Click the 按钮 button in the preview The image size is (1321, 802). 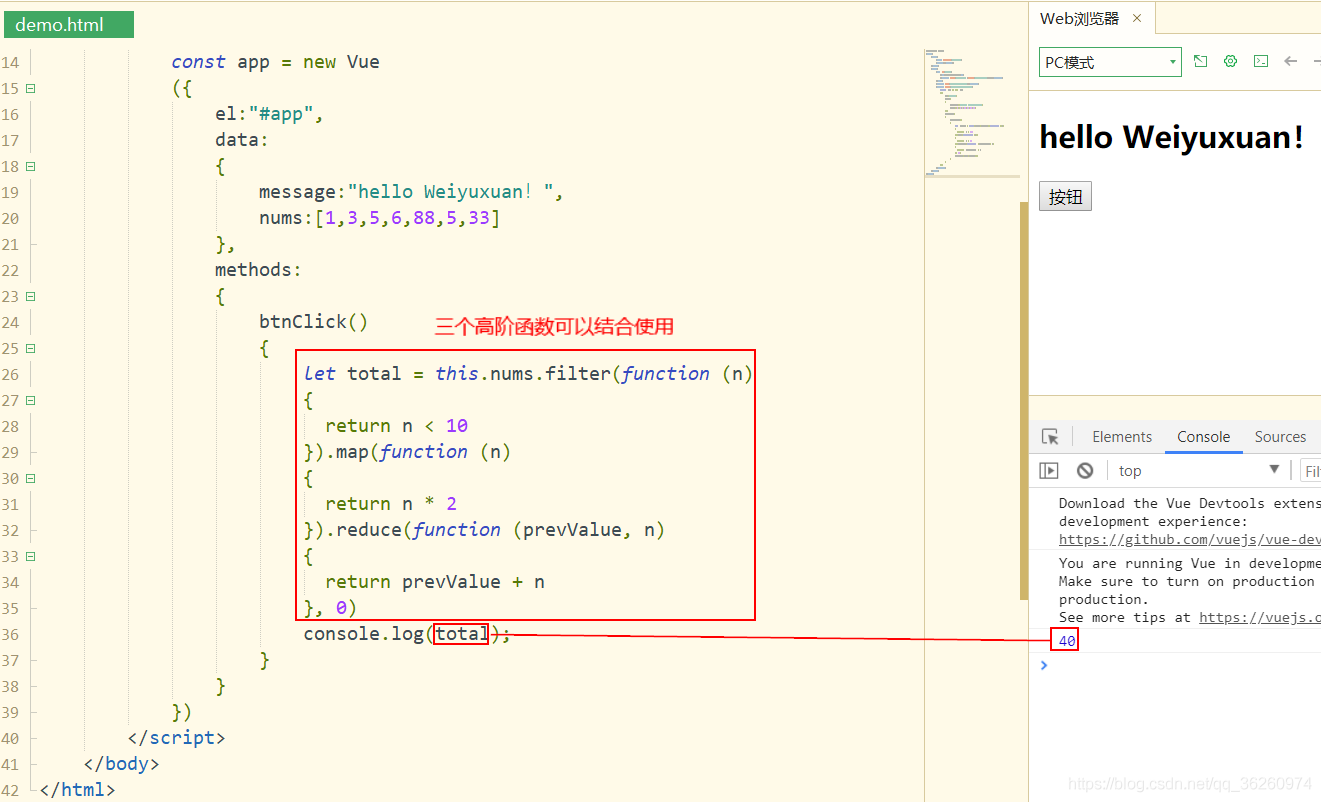1065,196
